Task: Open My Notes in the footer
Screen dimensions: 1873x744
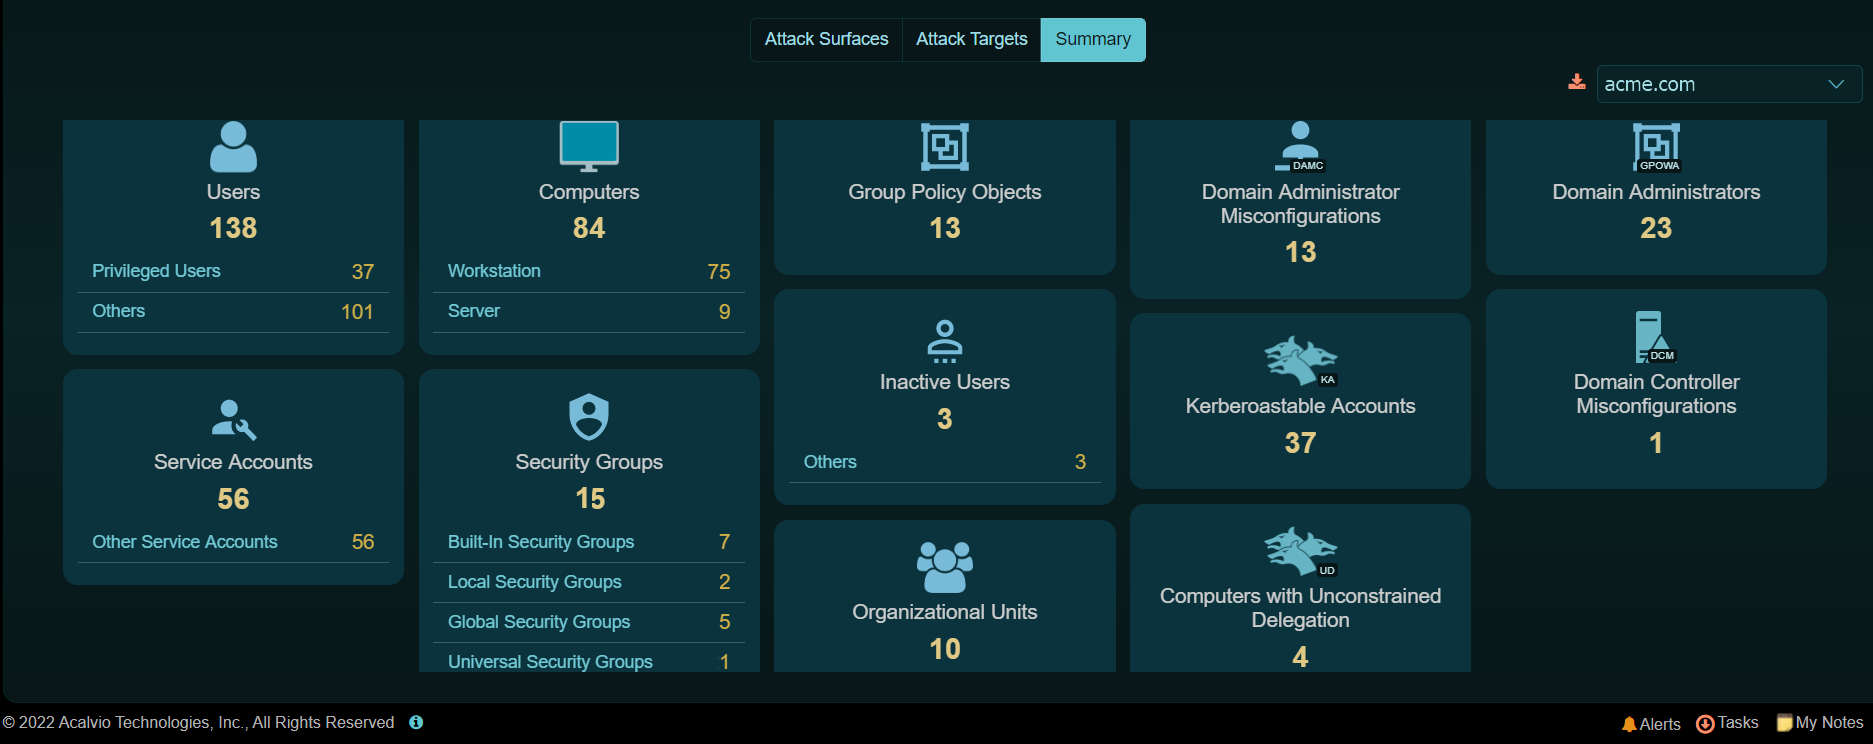Action: tap(1819, 723)
